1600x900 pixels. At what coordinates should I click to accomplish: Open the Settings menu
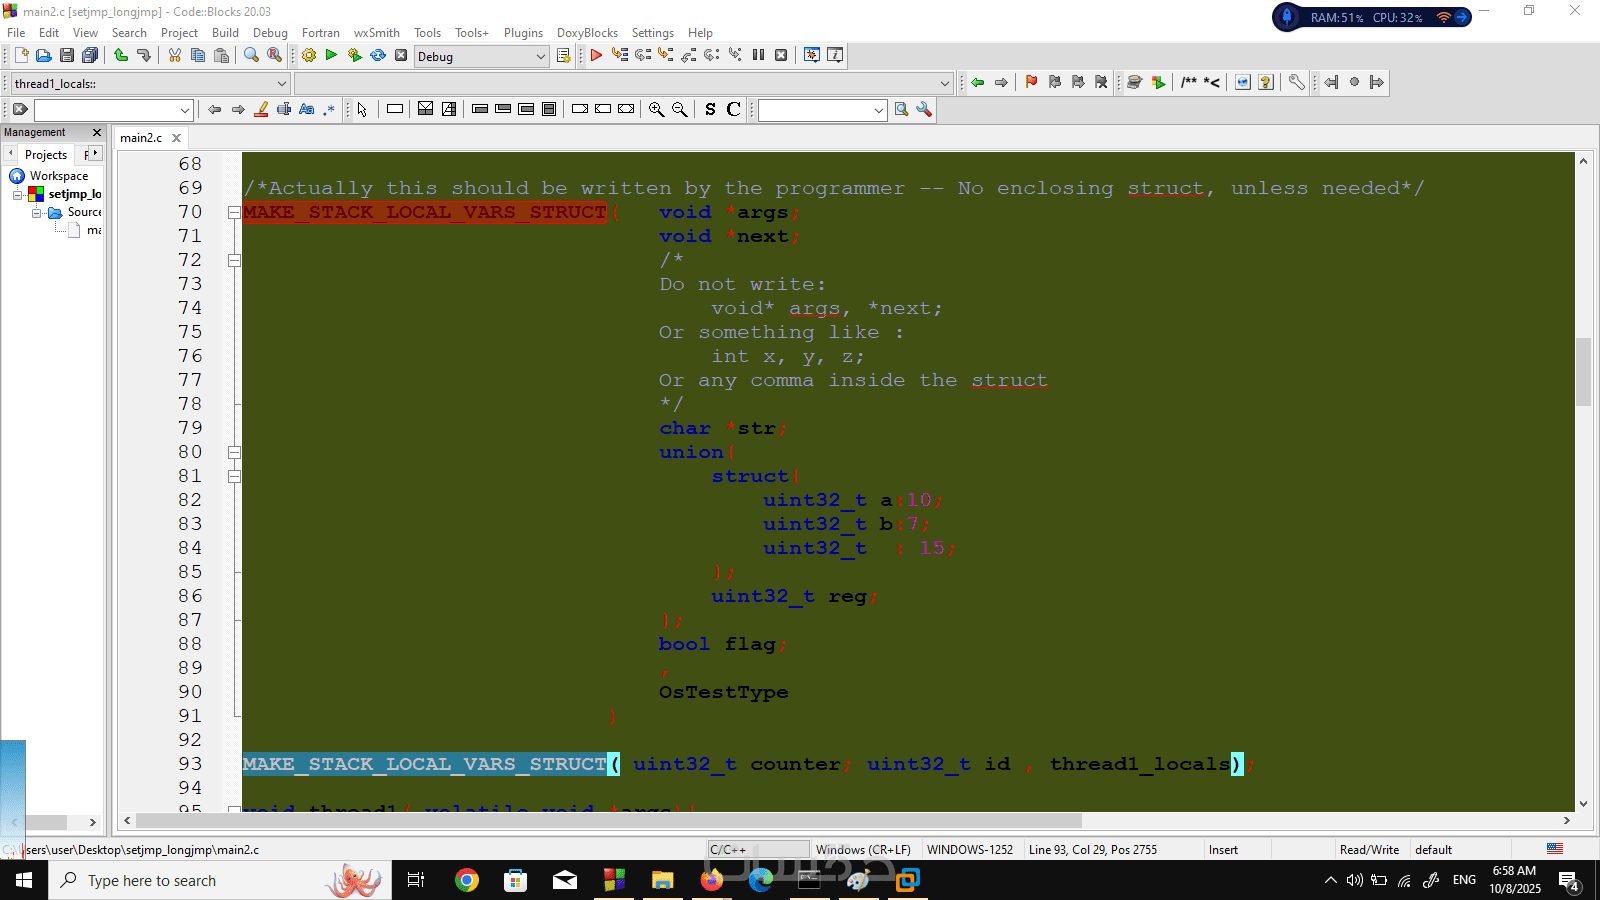pyautogui.click(x=652, y=33)
